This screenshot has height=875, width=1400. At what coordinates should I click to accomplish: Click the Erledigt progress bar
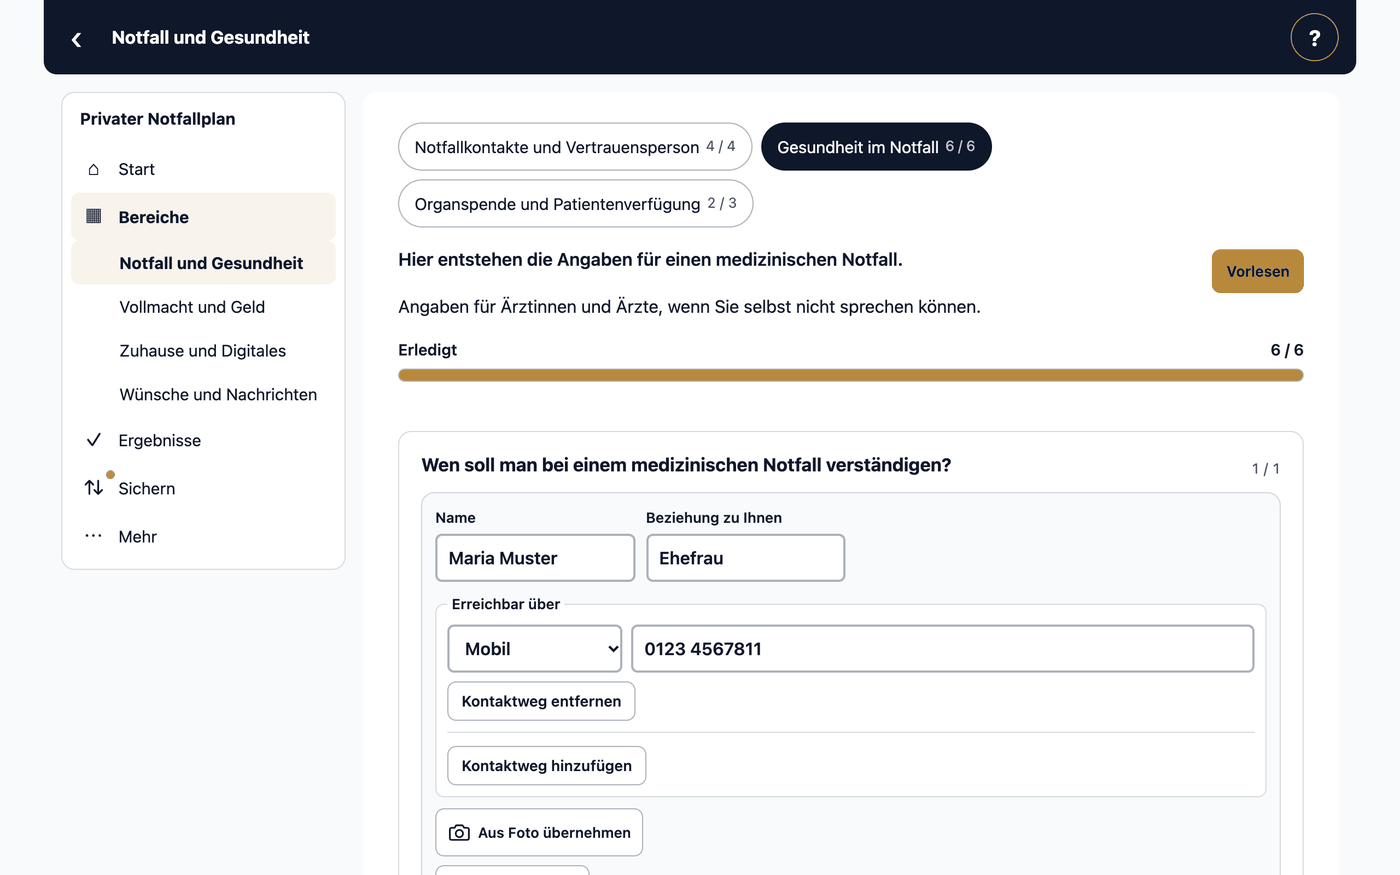click(851, 375)
